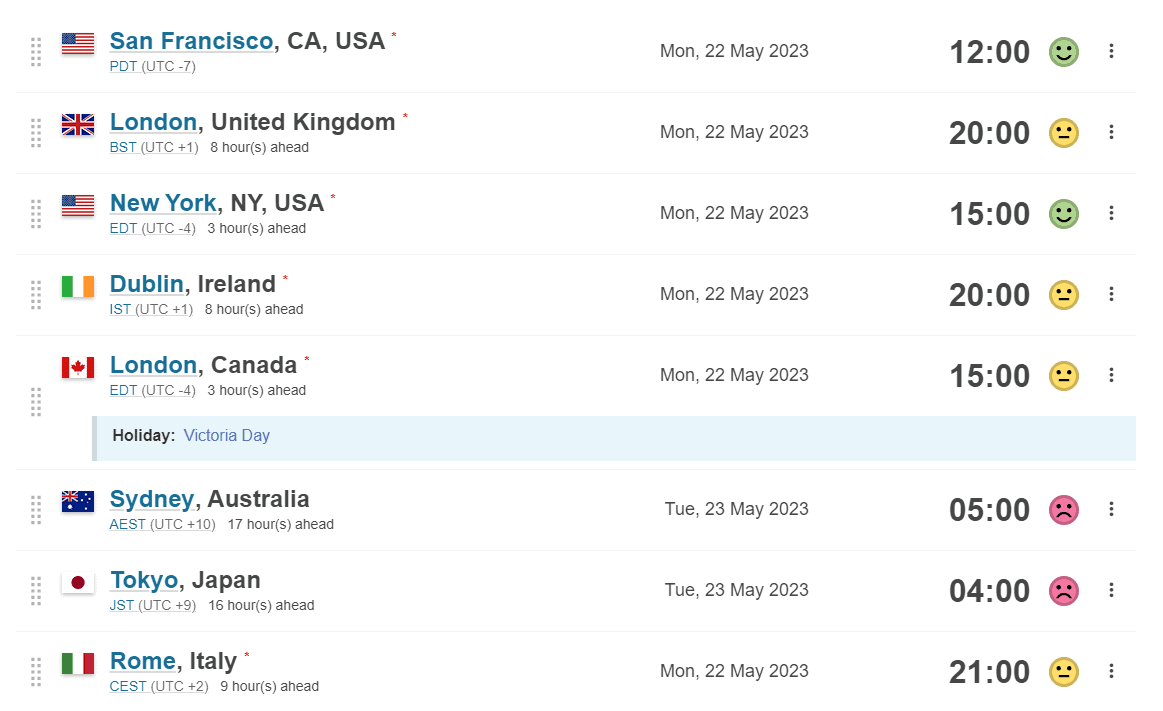
Task: Open the Victoria Day holiday link
Action: 226,436
